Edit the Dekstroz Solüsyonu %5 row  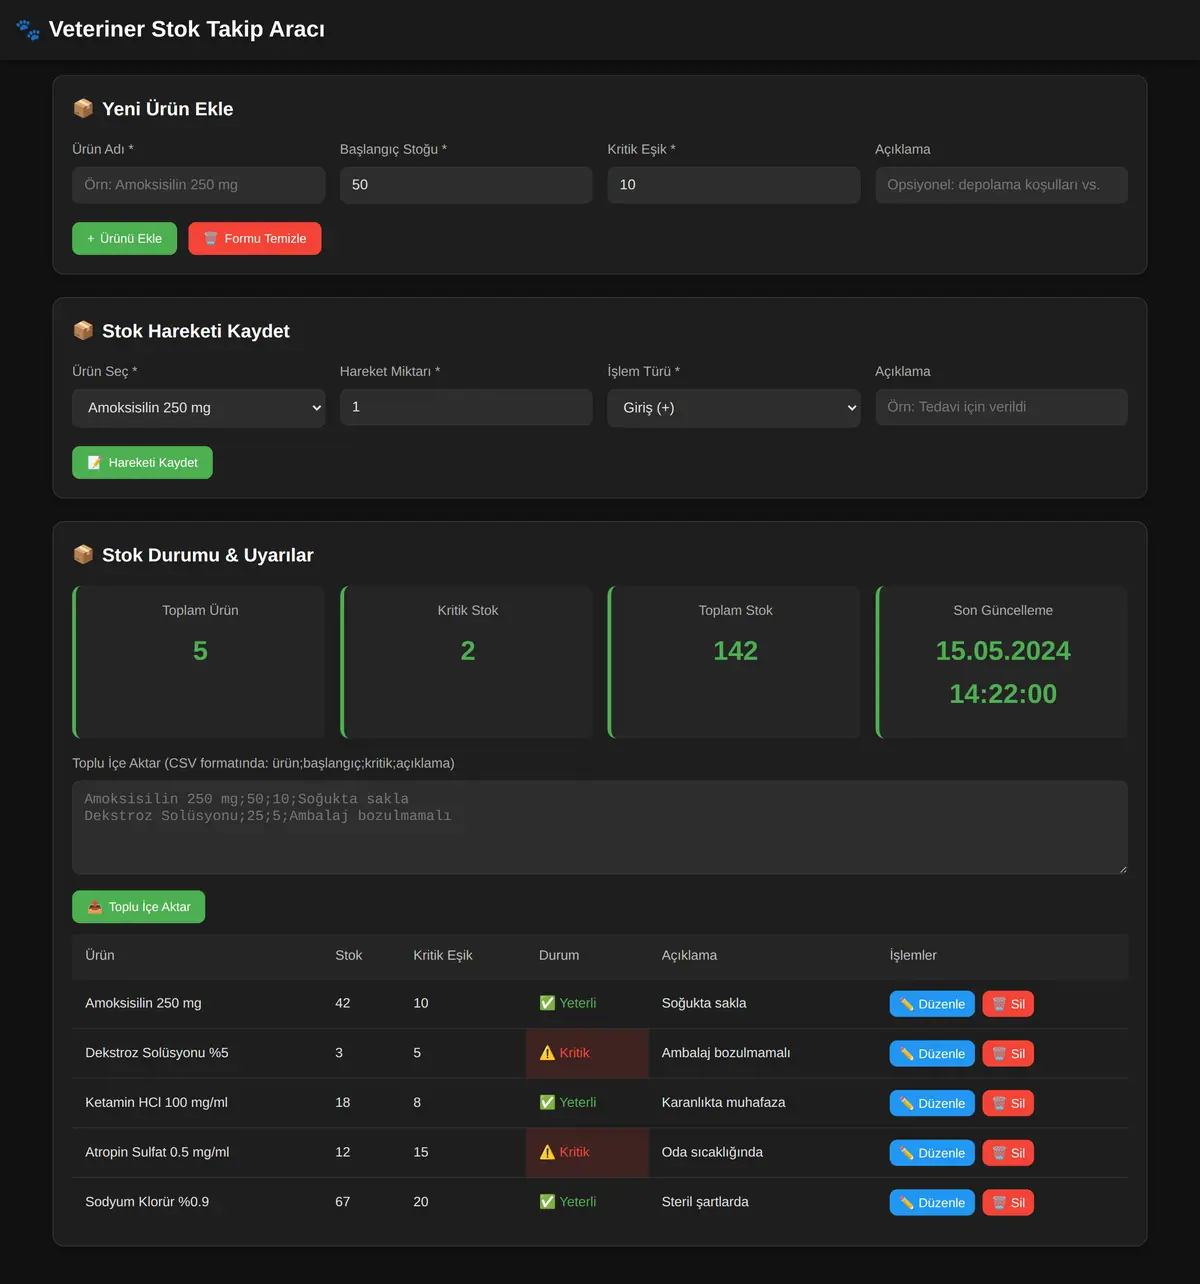932,1054
